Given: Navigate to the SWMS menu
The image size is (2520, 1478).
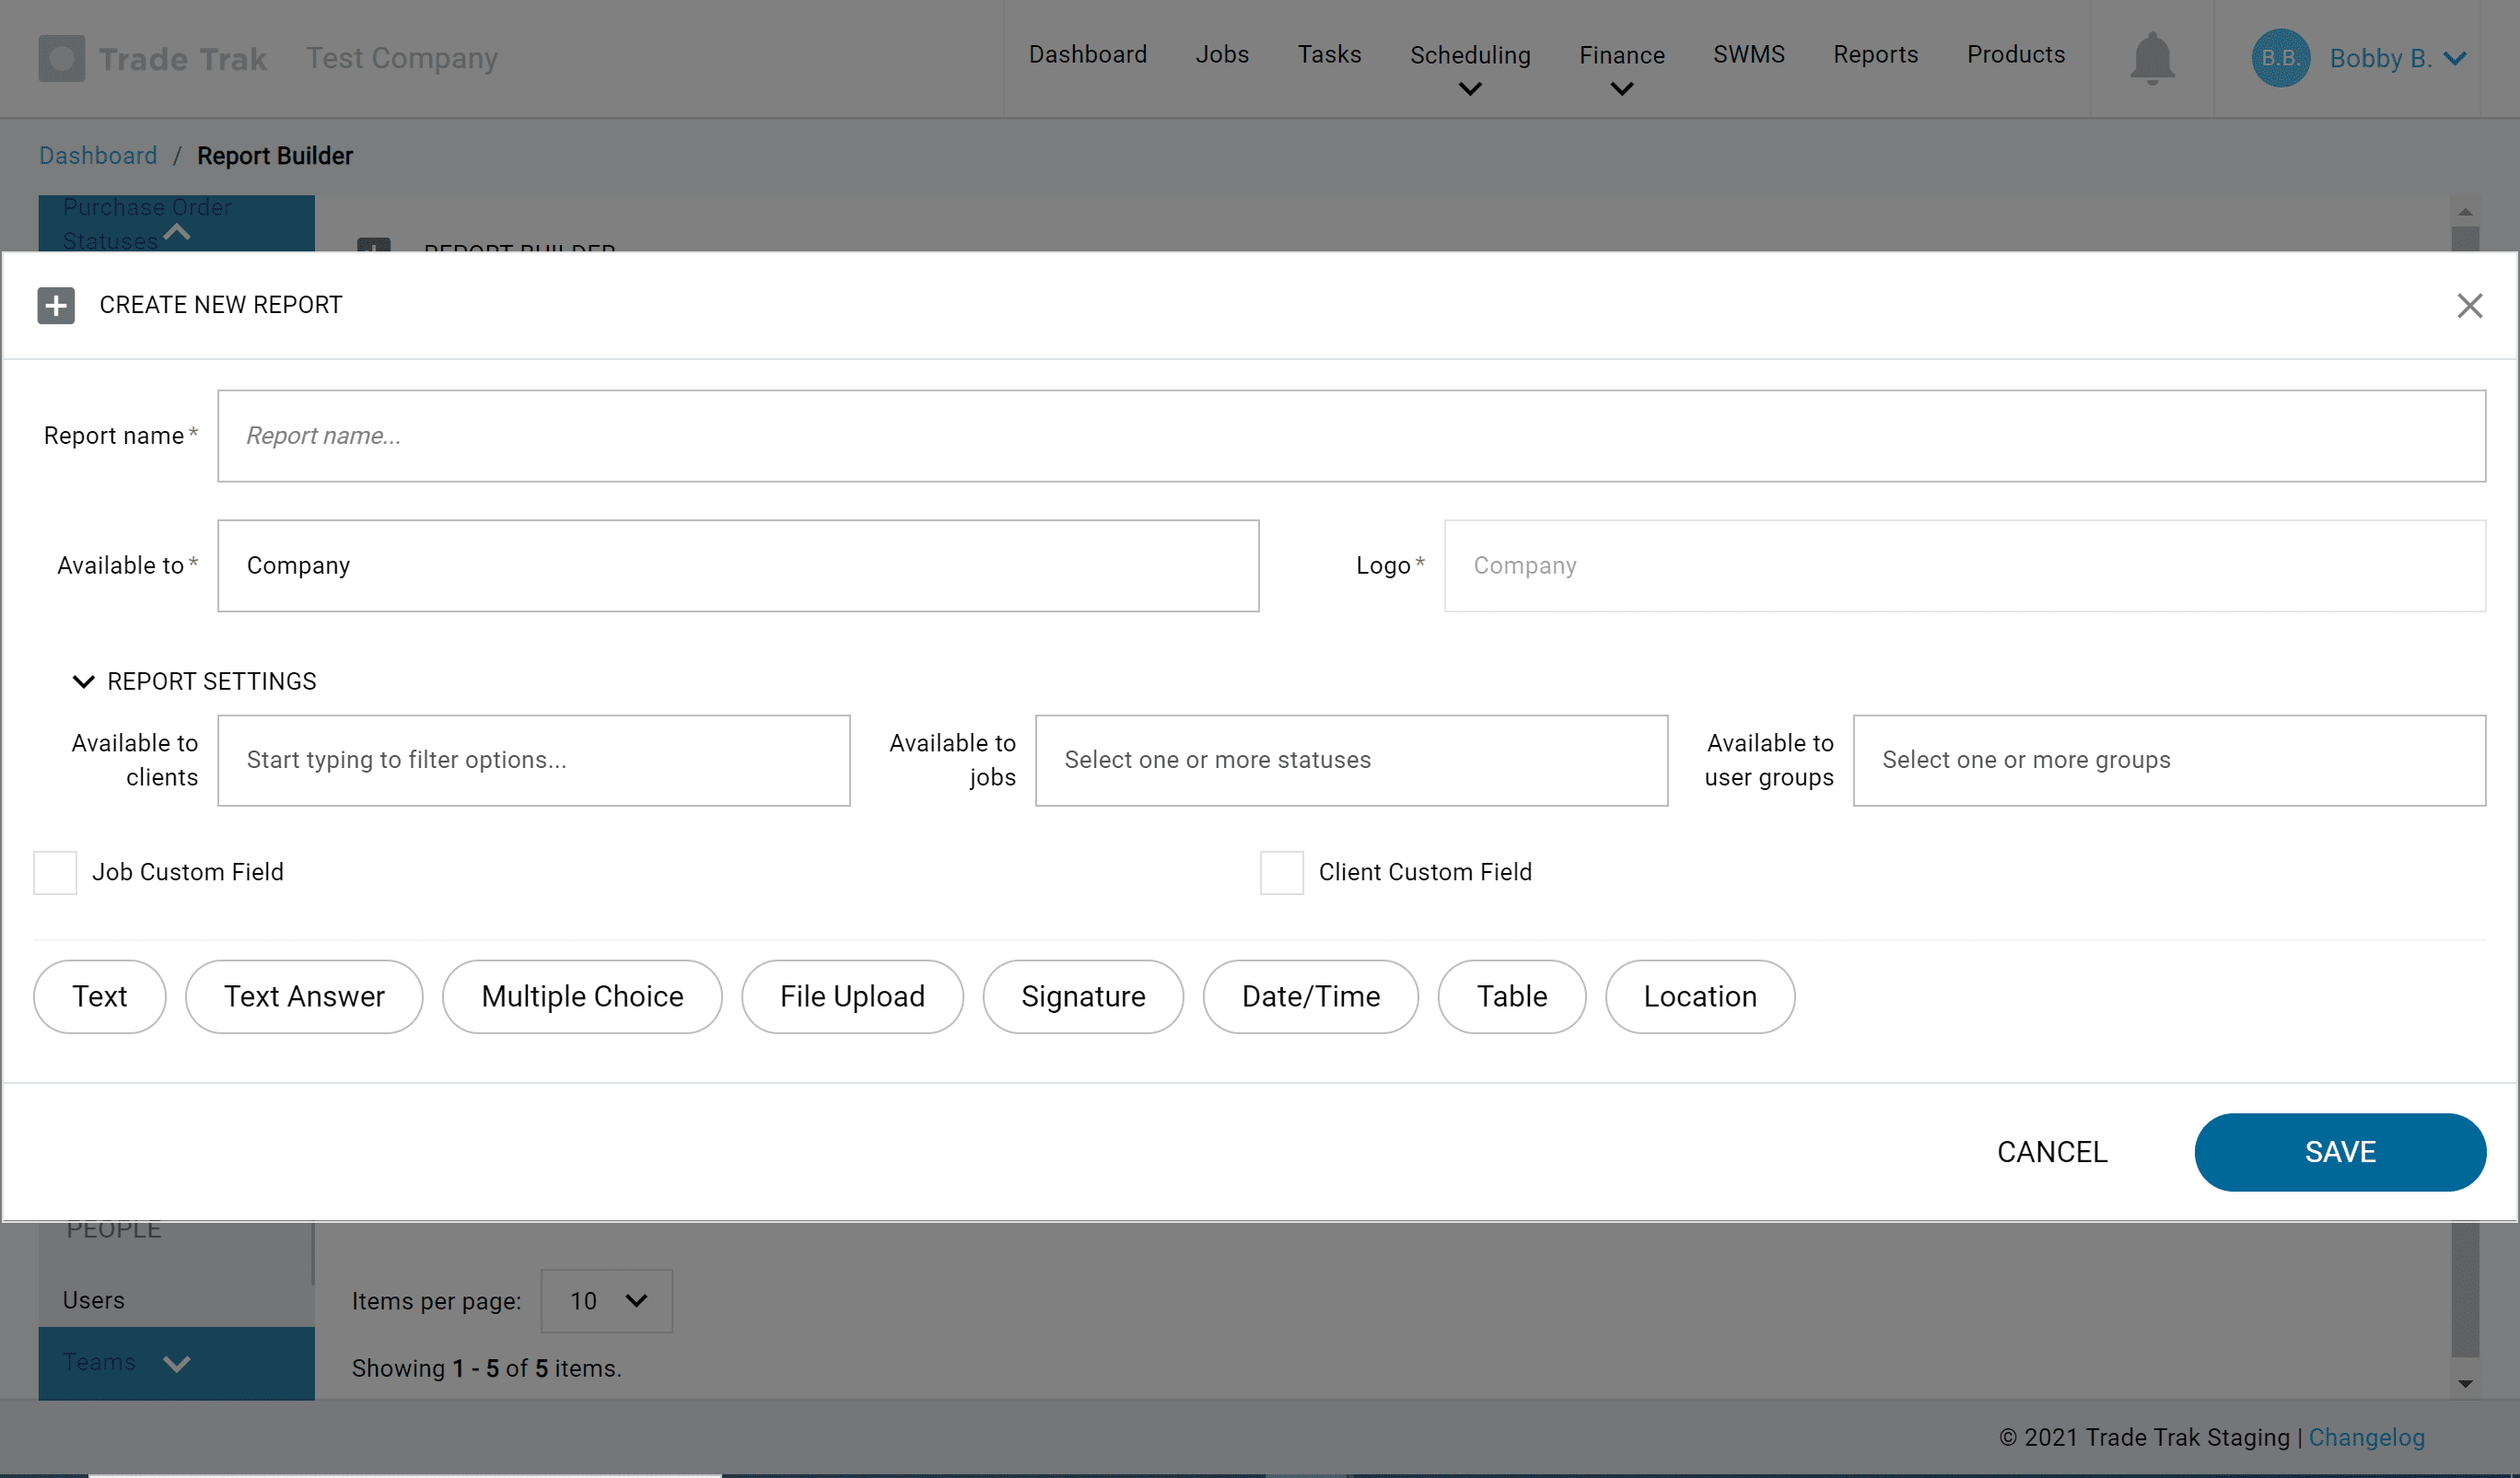Looking at the screenshot, I should tap(1748, 55).
